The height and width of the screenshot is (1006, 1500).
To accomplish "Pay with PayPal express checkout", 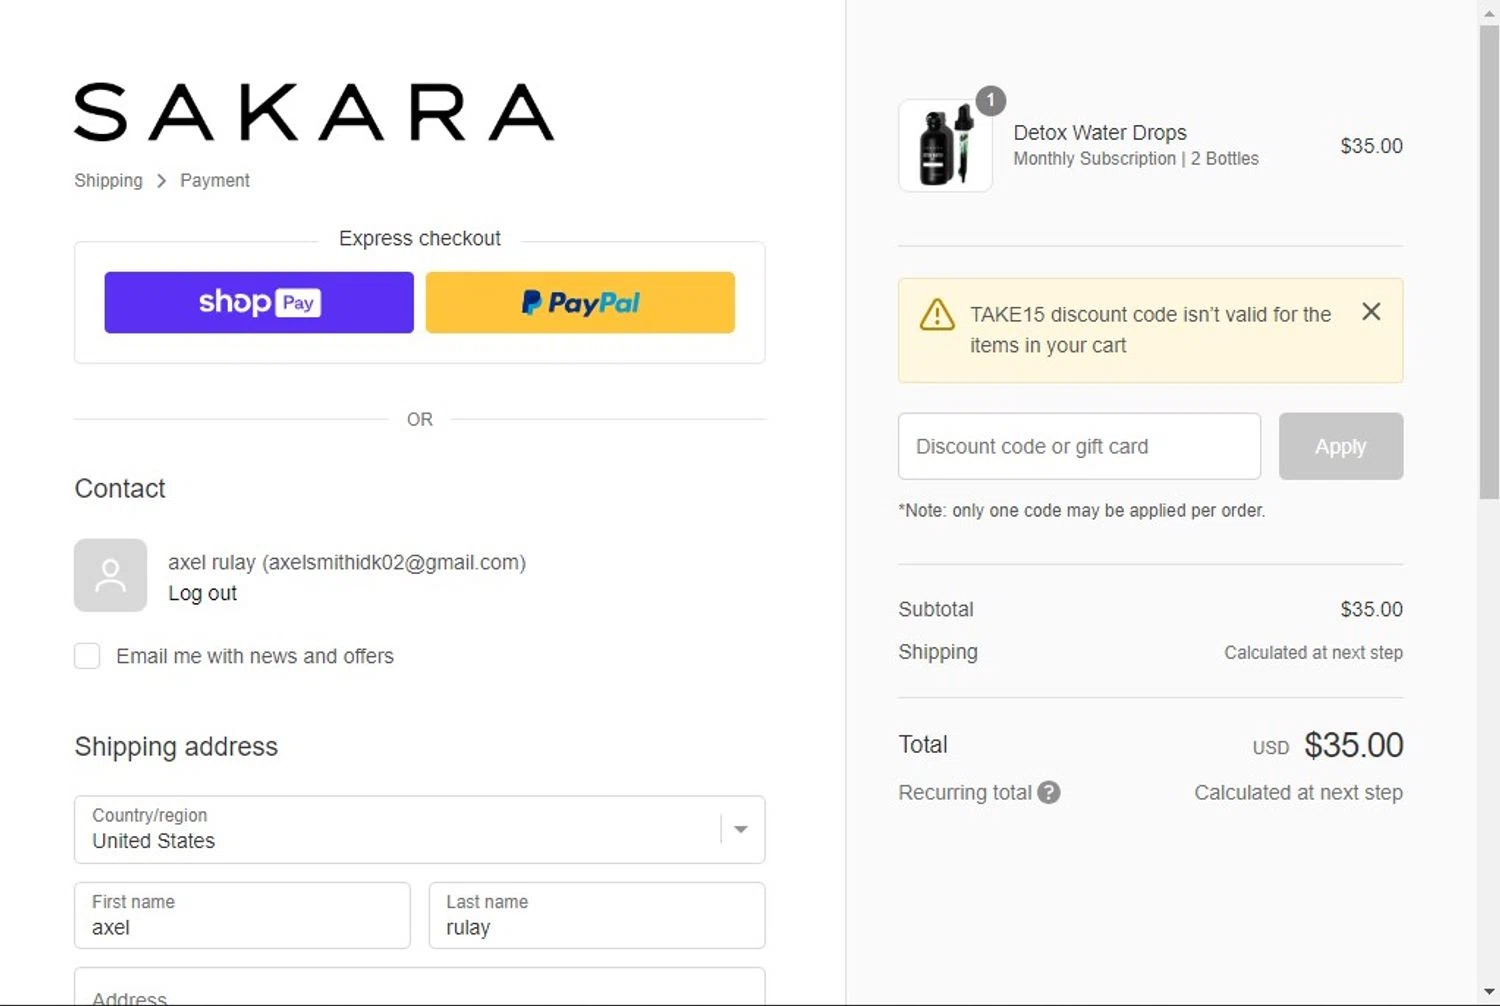I will point(580,303).
